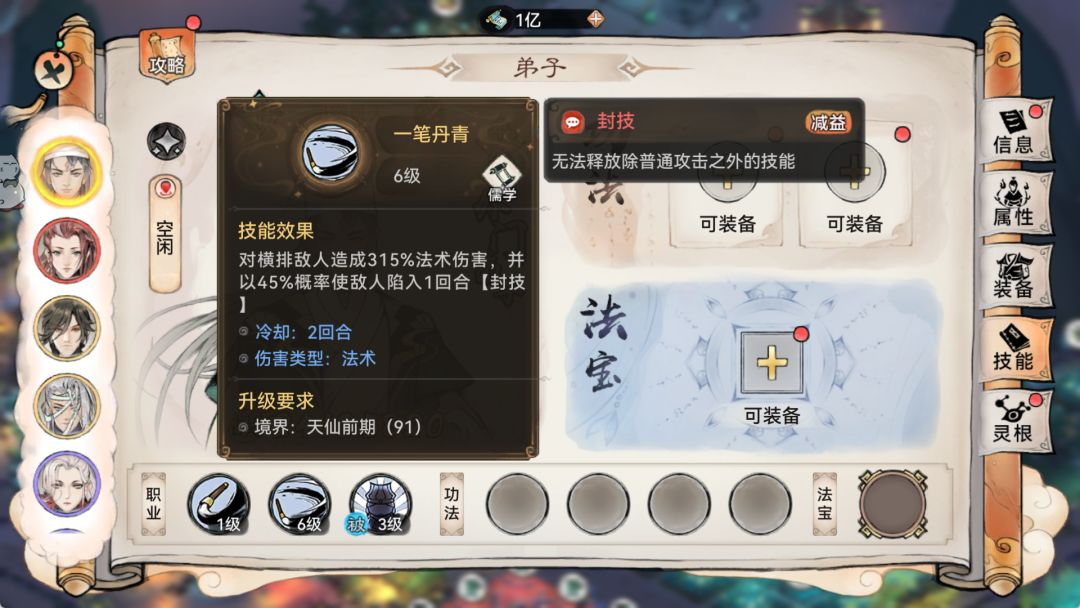
Task: Click the right 可装备 technique slot
Action: 855,185
